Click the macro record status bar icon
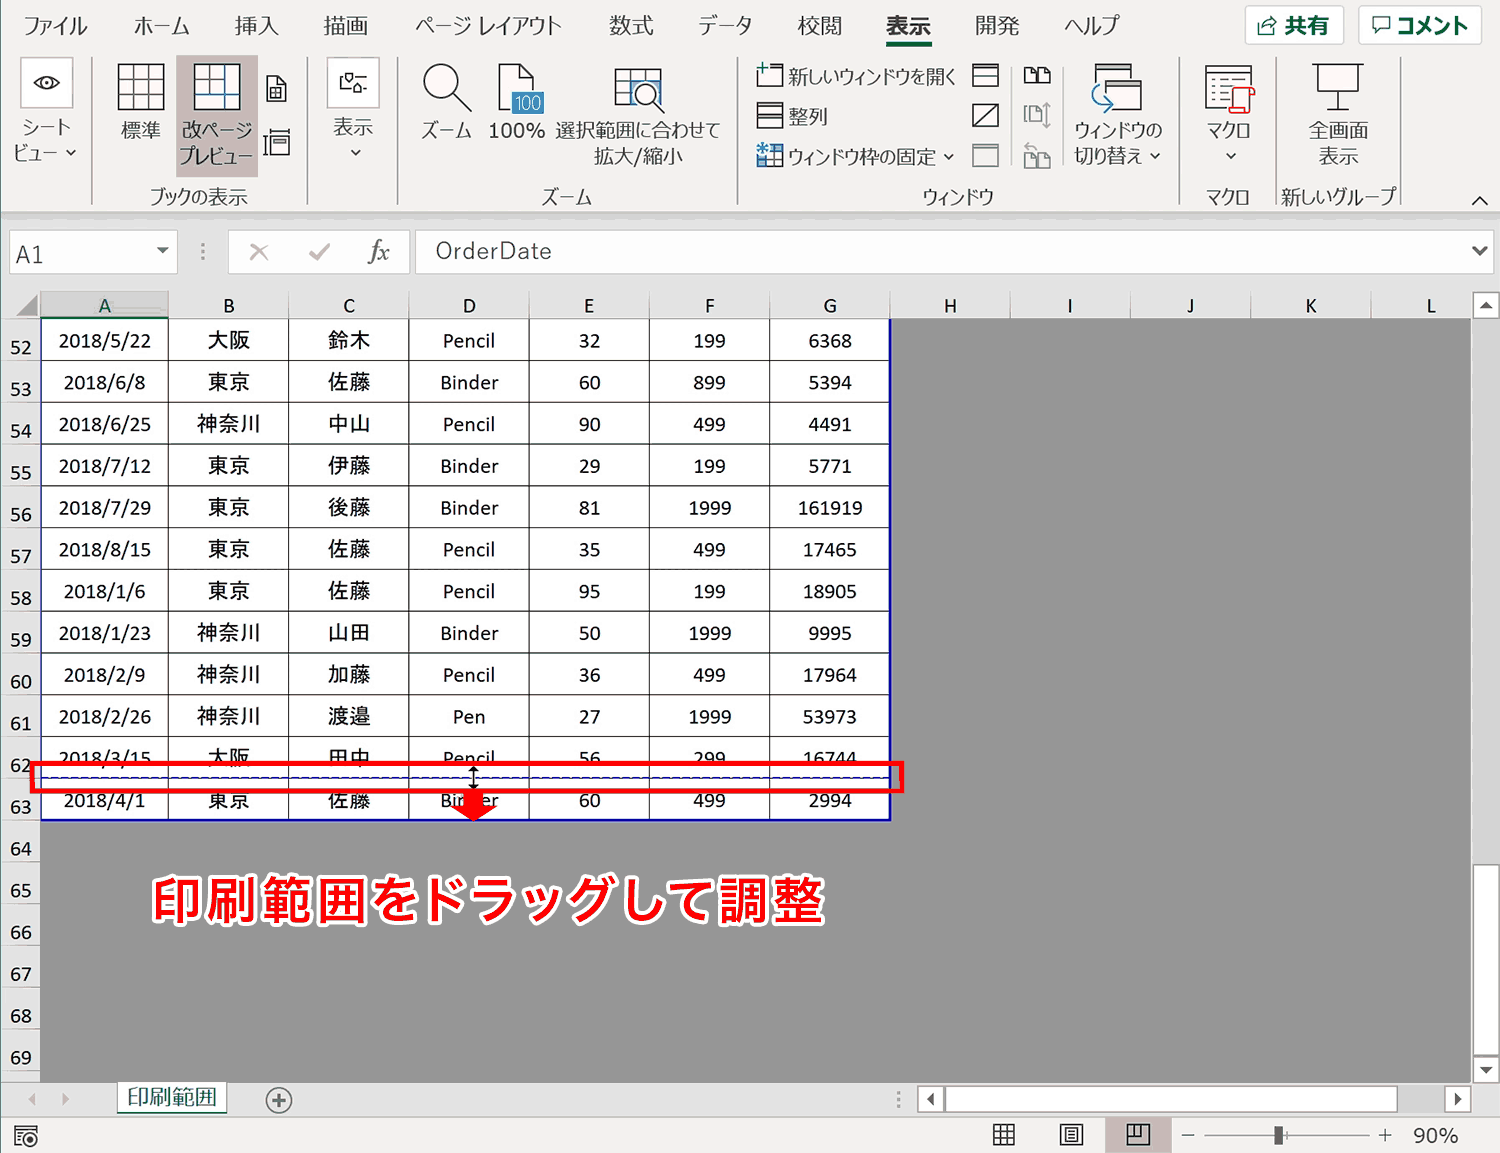 (26, 1136)
